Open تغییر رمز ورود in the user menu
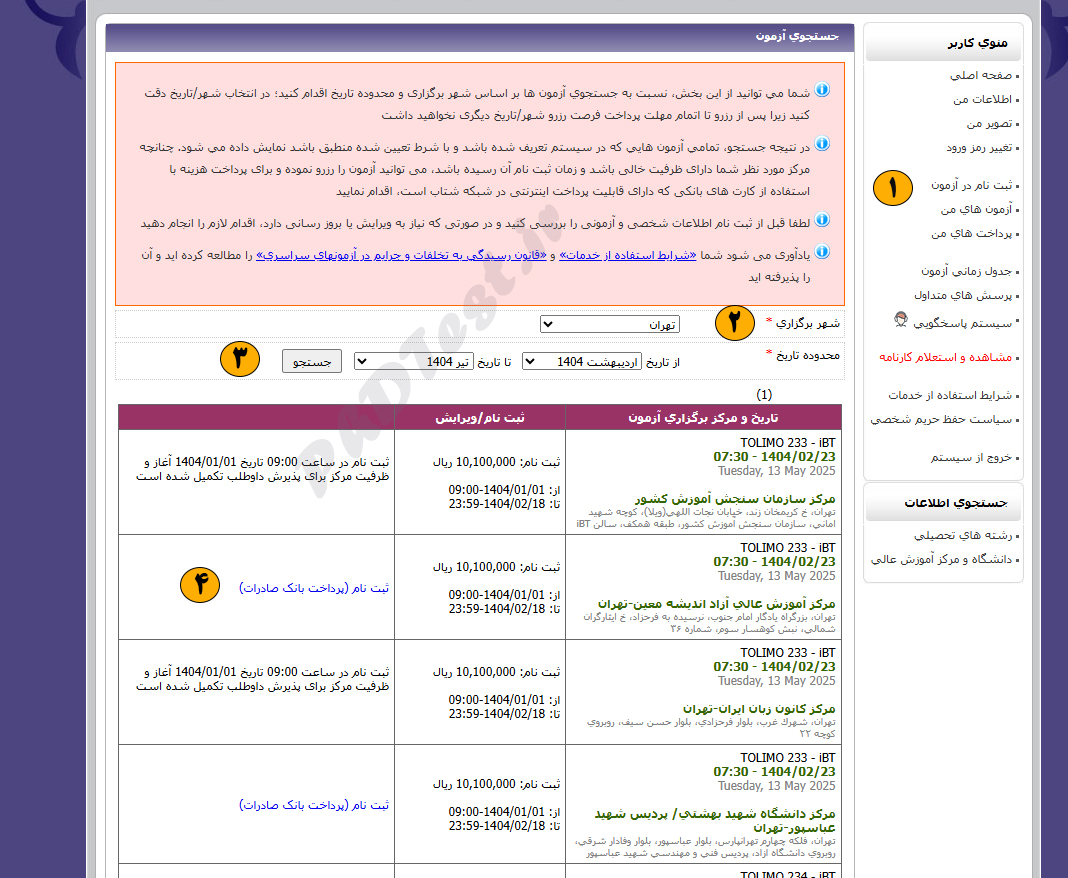The height and width of the screenshot is (878, 1068). 979,147
